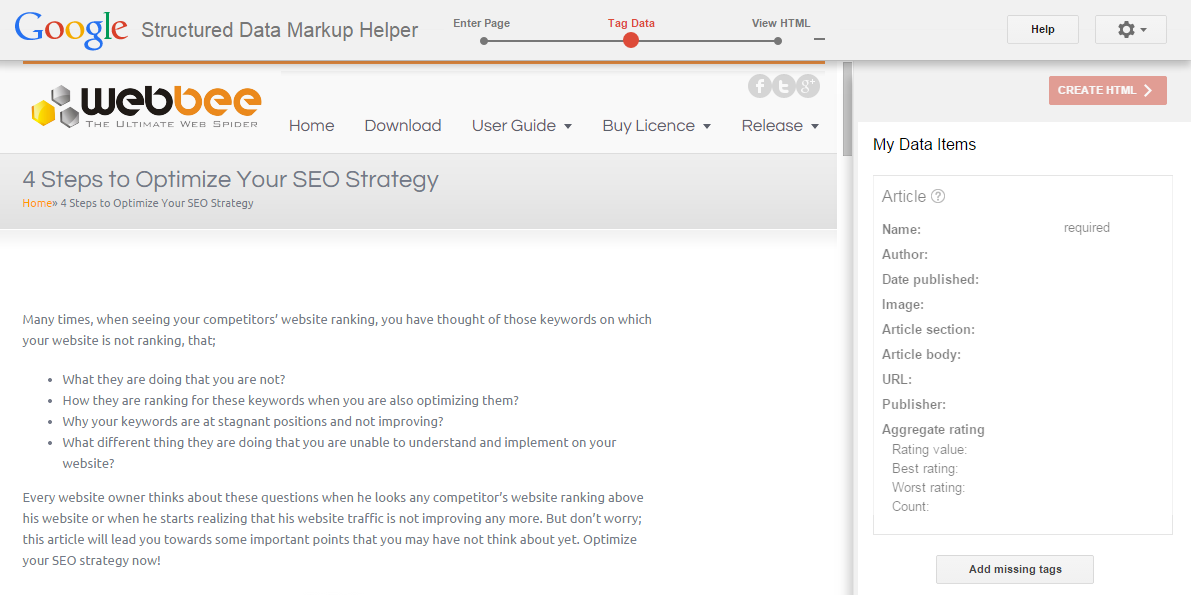This screenshot has height=595, width=1191.
Task: Click the 'Structured Data Markup Helper' title
Action: (280, 30)
